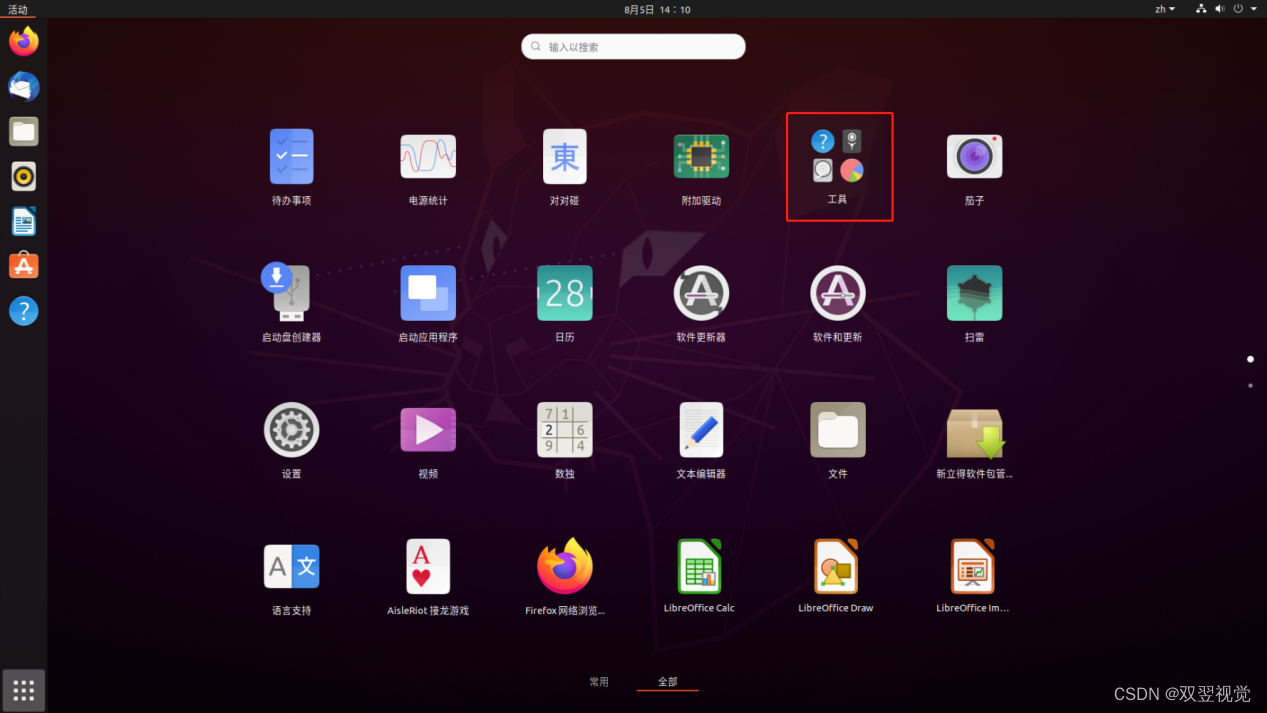This screenshot has width=1267, height=713.
Task: Open 启动应用程序 startup applications
Action: 428,293
